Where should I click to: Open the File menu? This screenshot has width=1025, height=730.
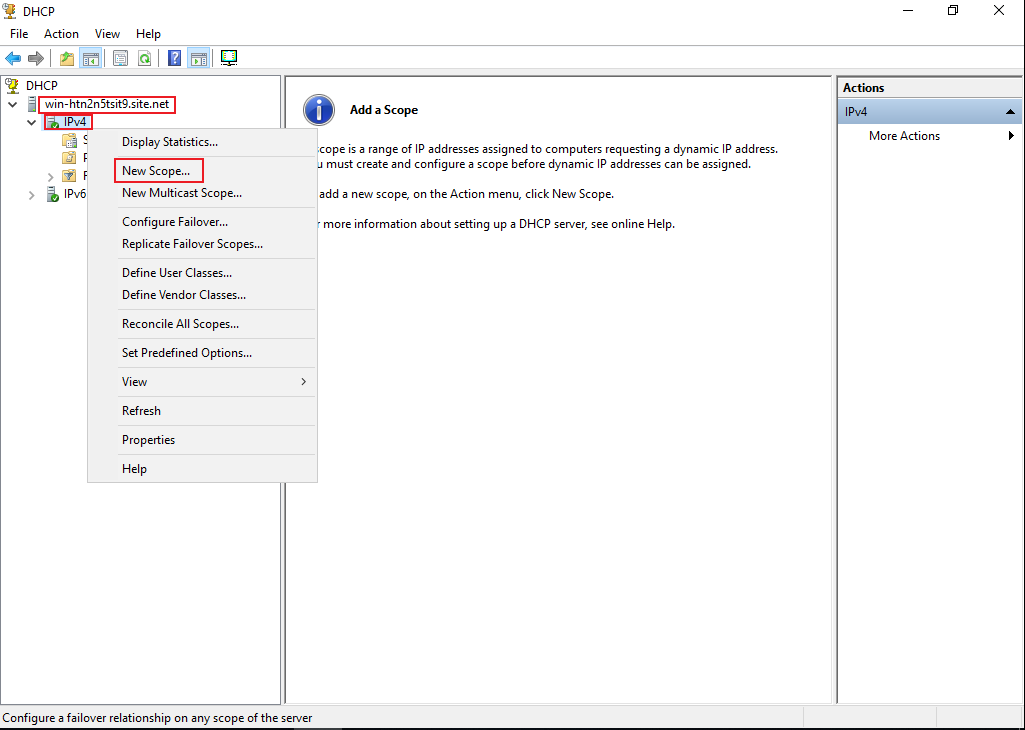[19, 34]
